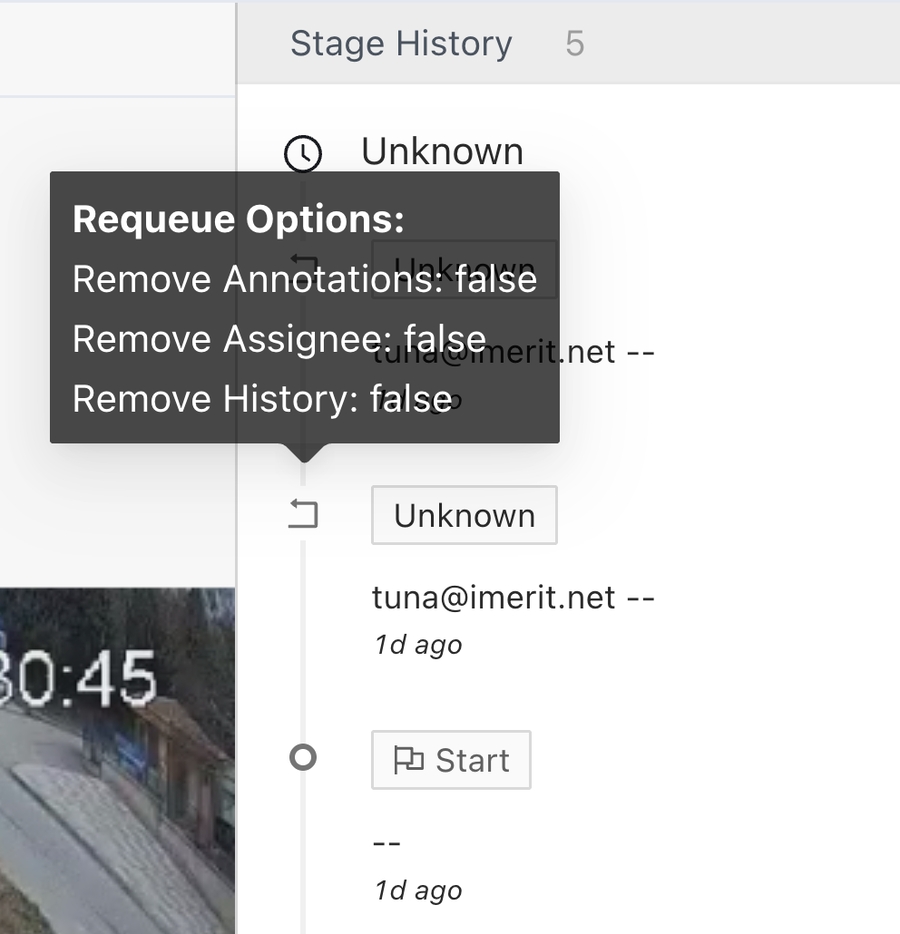Click the Remove Assignee: false line
900x934 pixels.
click(x=279, y=339)
